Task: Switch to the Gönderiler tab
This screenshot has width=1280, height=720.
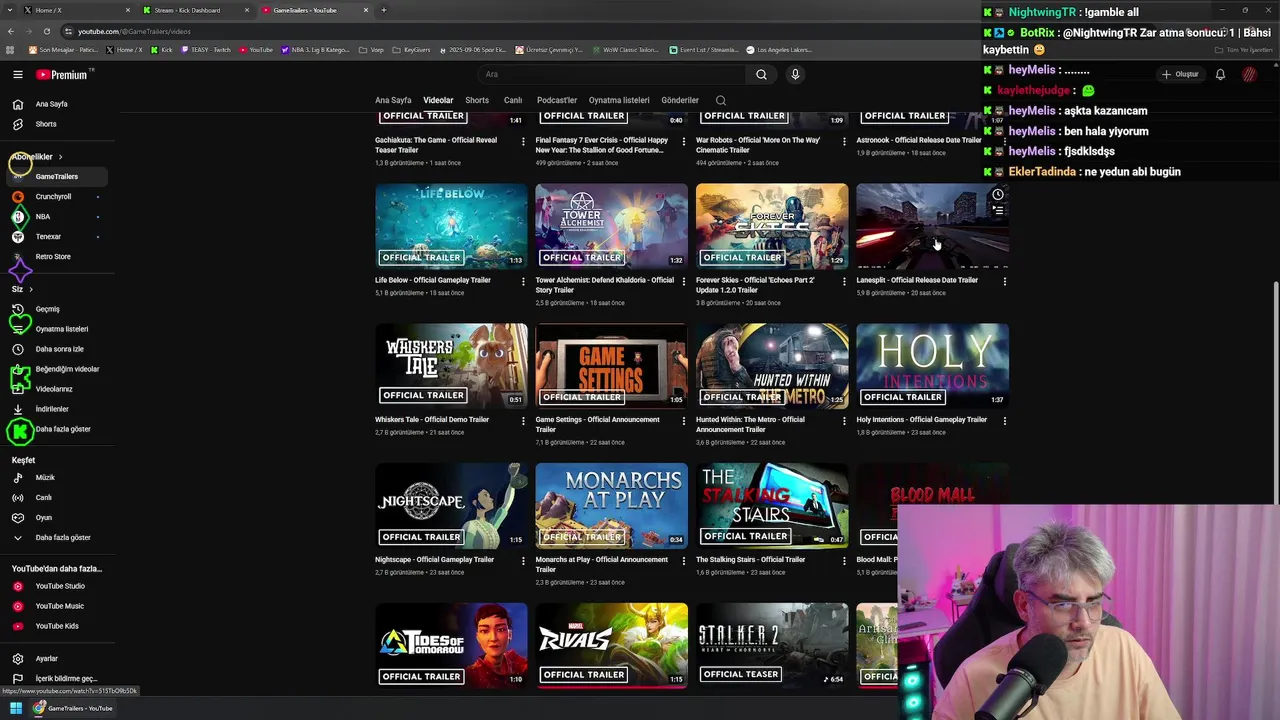Action: pos(680,100)
